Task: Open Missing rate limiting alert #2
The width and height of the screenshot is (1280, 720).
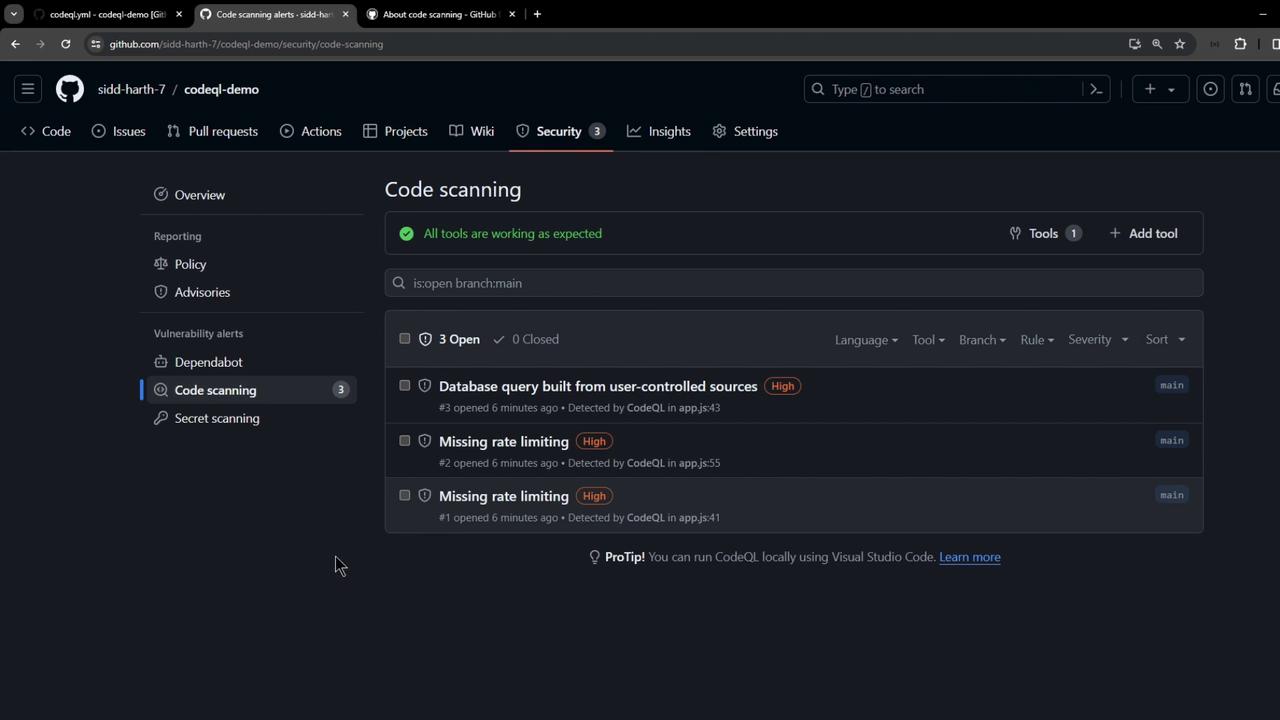Action: [x=504, y=441]
